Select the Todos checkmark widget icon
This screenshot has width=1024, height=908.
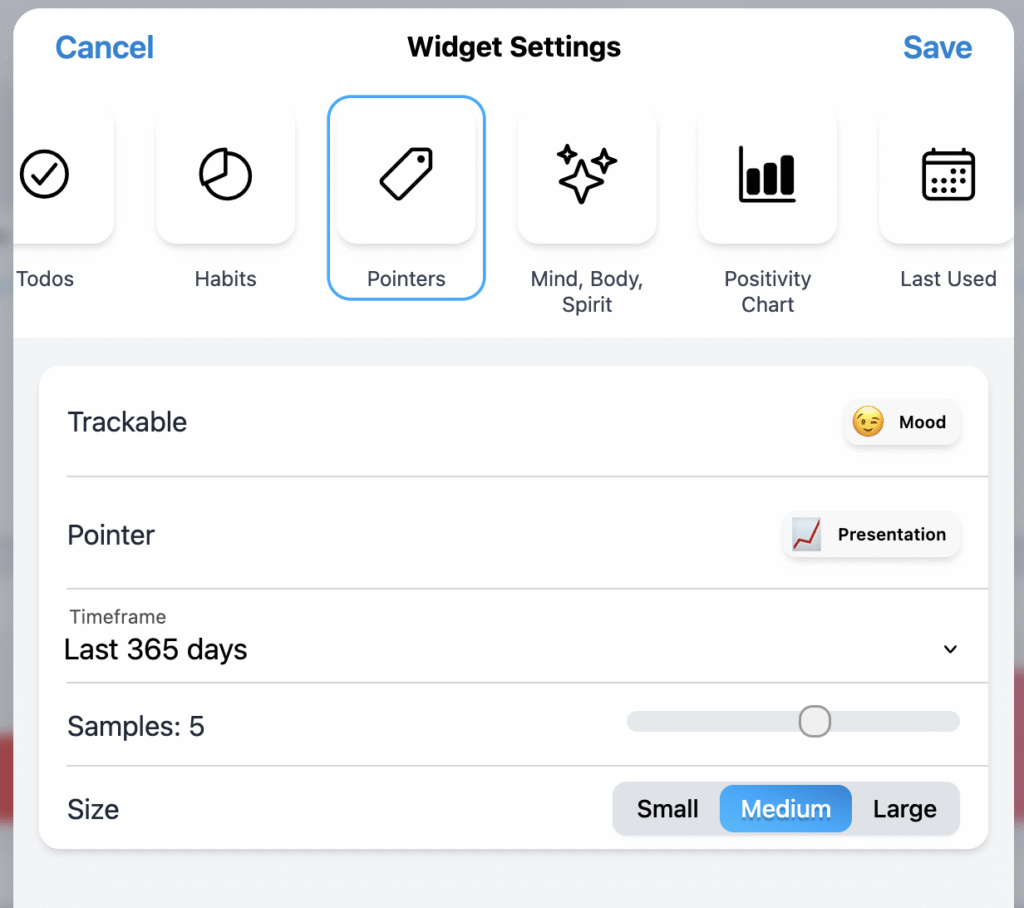44,174
